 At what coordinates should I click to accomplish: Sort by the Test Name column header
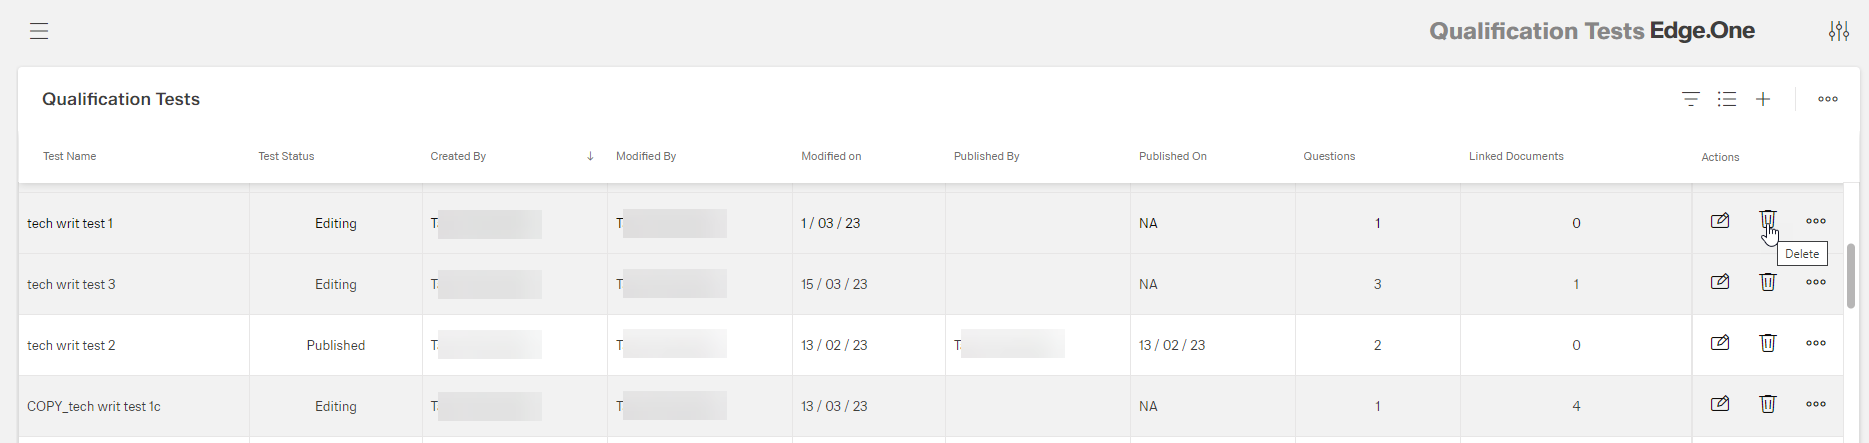(70, 156)
